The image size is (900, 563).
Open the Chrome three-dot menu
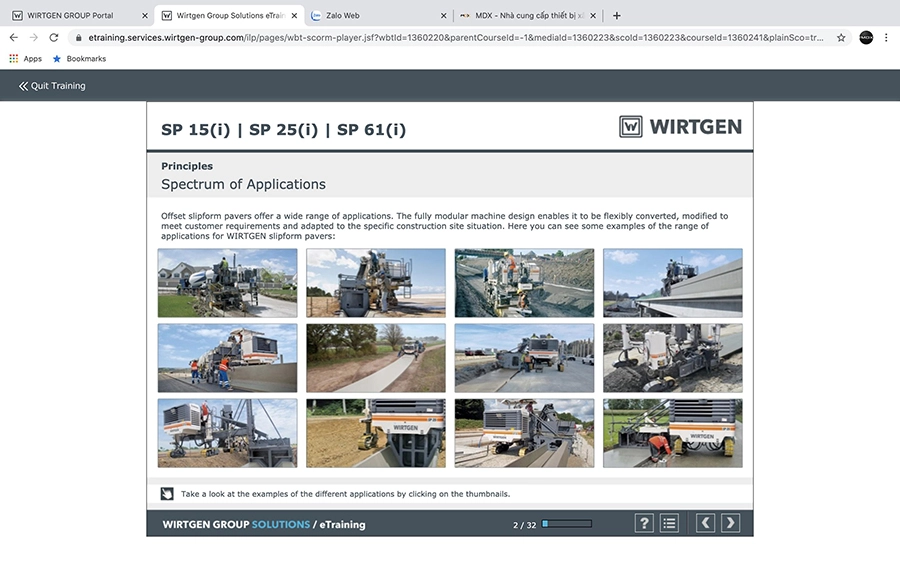coord(886,37)
